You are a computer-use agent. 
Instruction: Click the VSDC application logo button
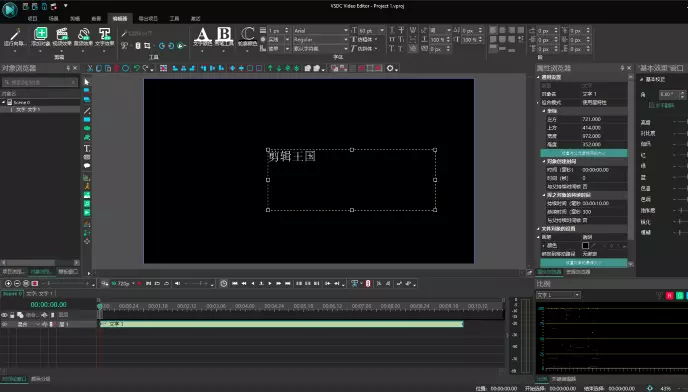click(9, 9)
